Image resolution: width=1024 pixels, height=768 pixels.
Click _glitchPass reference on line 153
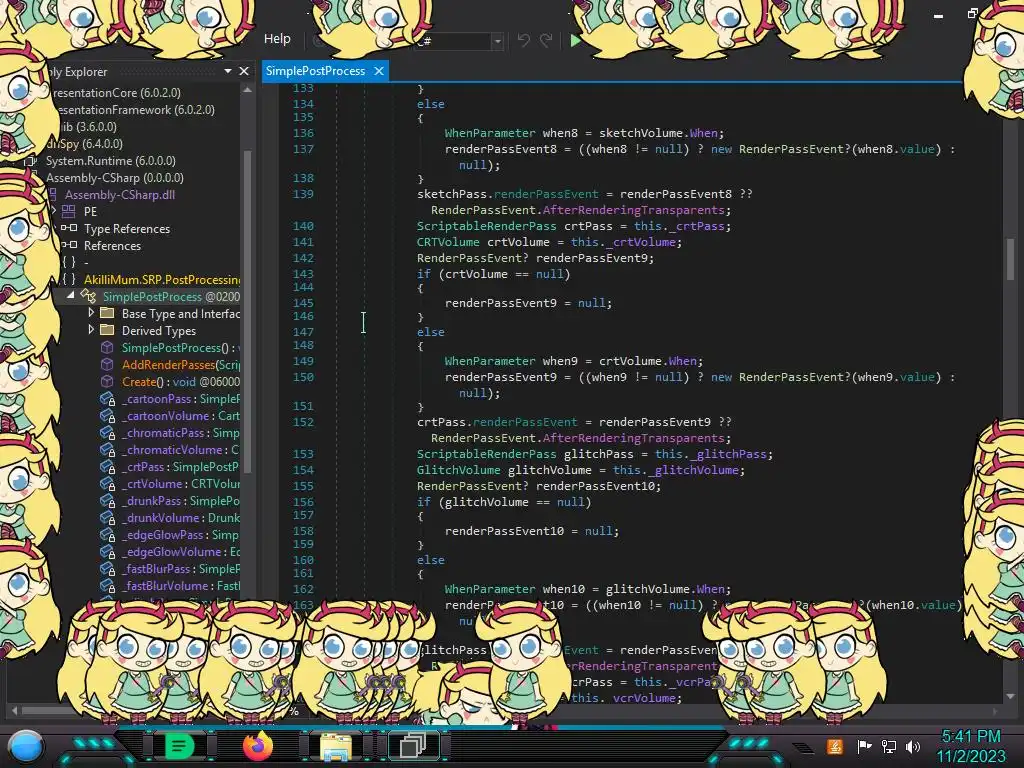[728, 454]
